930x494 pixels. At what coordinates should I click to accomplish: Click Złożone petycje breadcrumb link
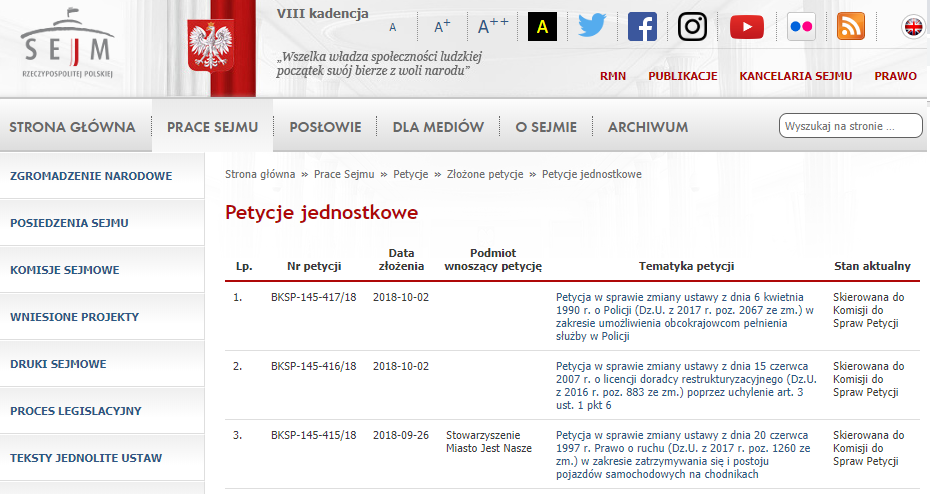click(x=484, y=174)
